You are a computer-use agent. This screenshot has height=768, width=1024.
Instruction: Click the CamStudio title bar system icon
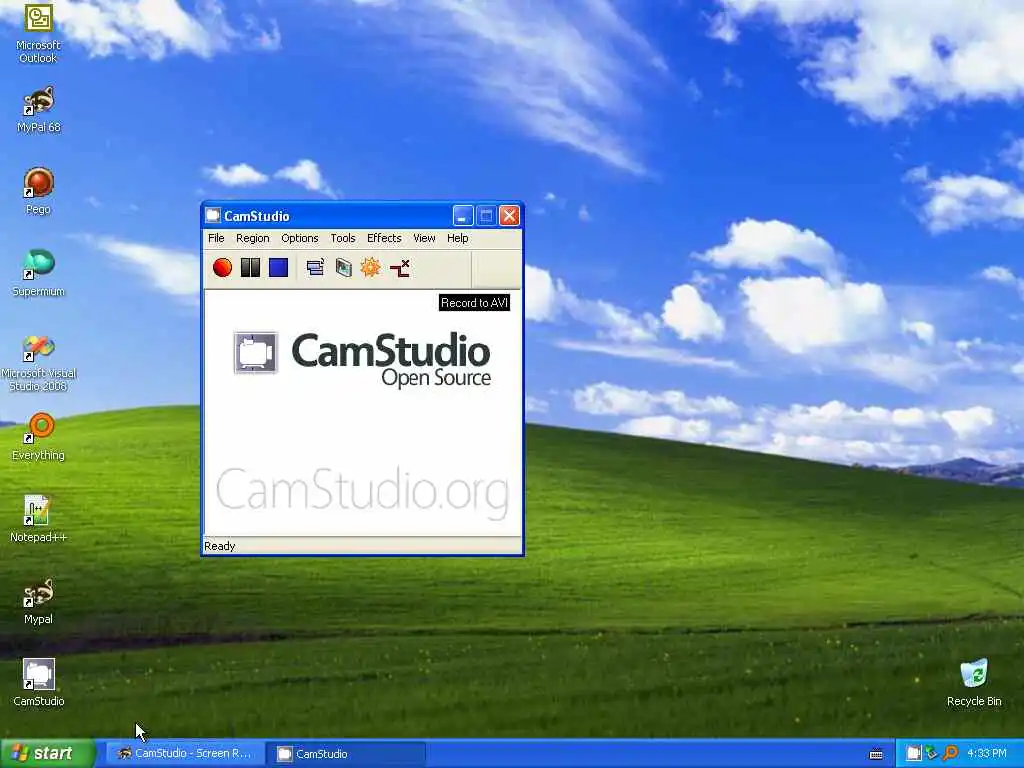tap(213, 216)
